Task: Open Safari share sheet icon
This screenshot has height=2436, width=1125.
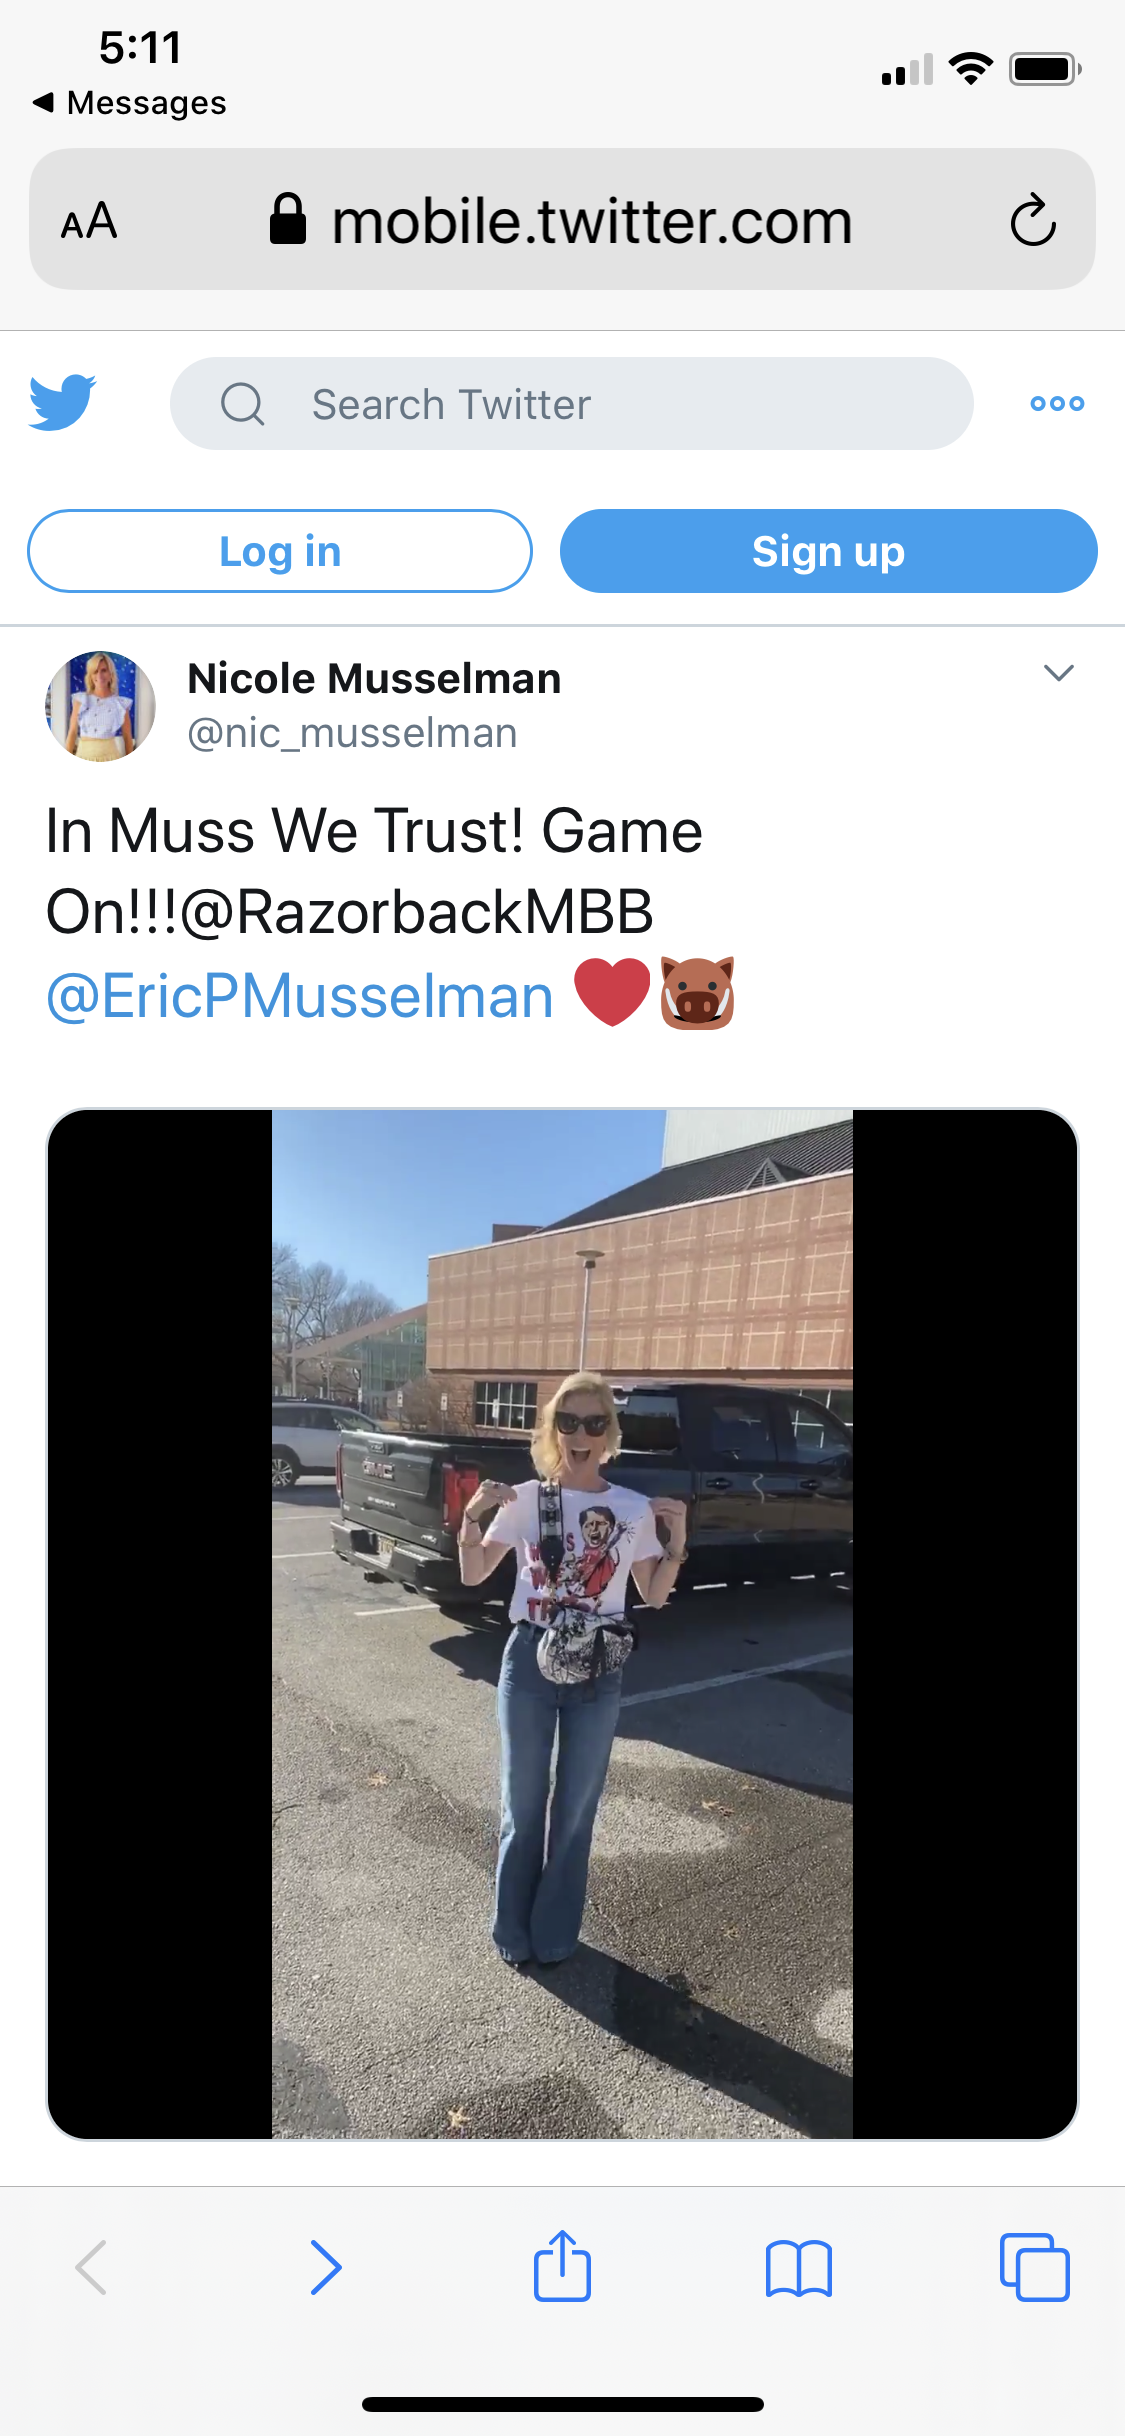Action: click(x=562, y=2266)
